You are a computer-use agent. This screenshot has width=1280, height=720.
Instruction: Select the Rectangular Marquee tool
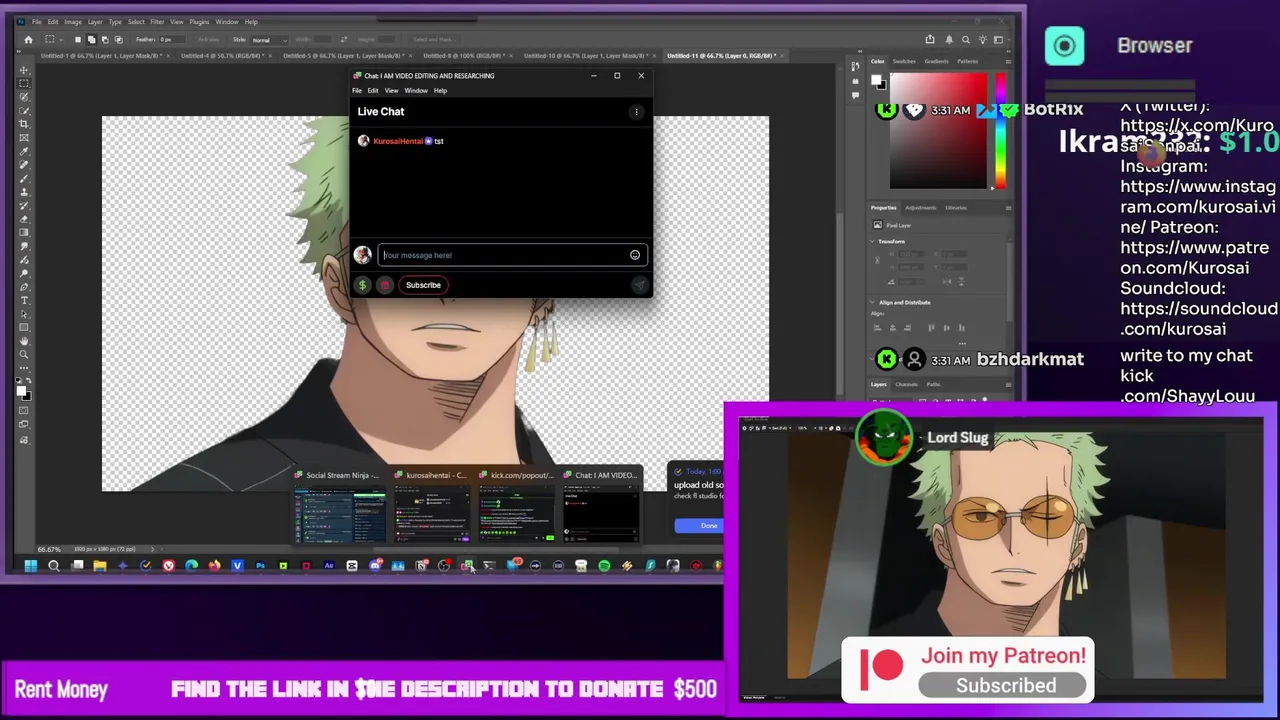pos(24,83)
